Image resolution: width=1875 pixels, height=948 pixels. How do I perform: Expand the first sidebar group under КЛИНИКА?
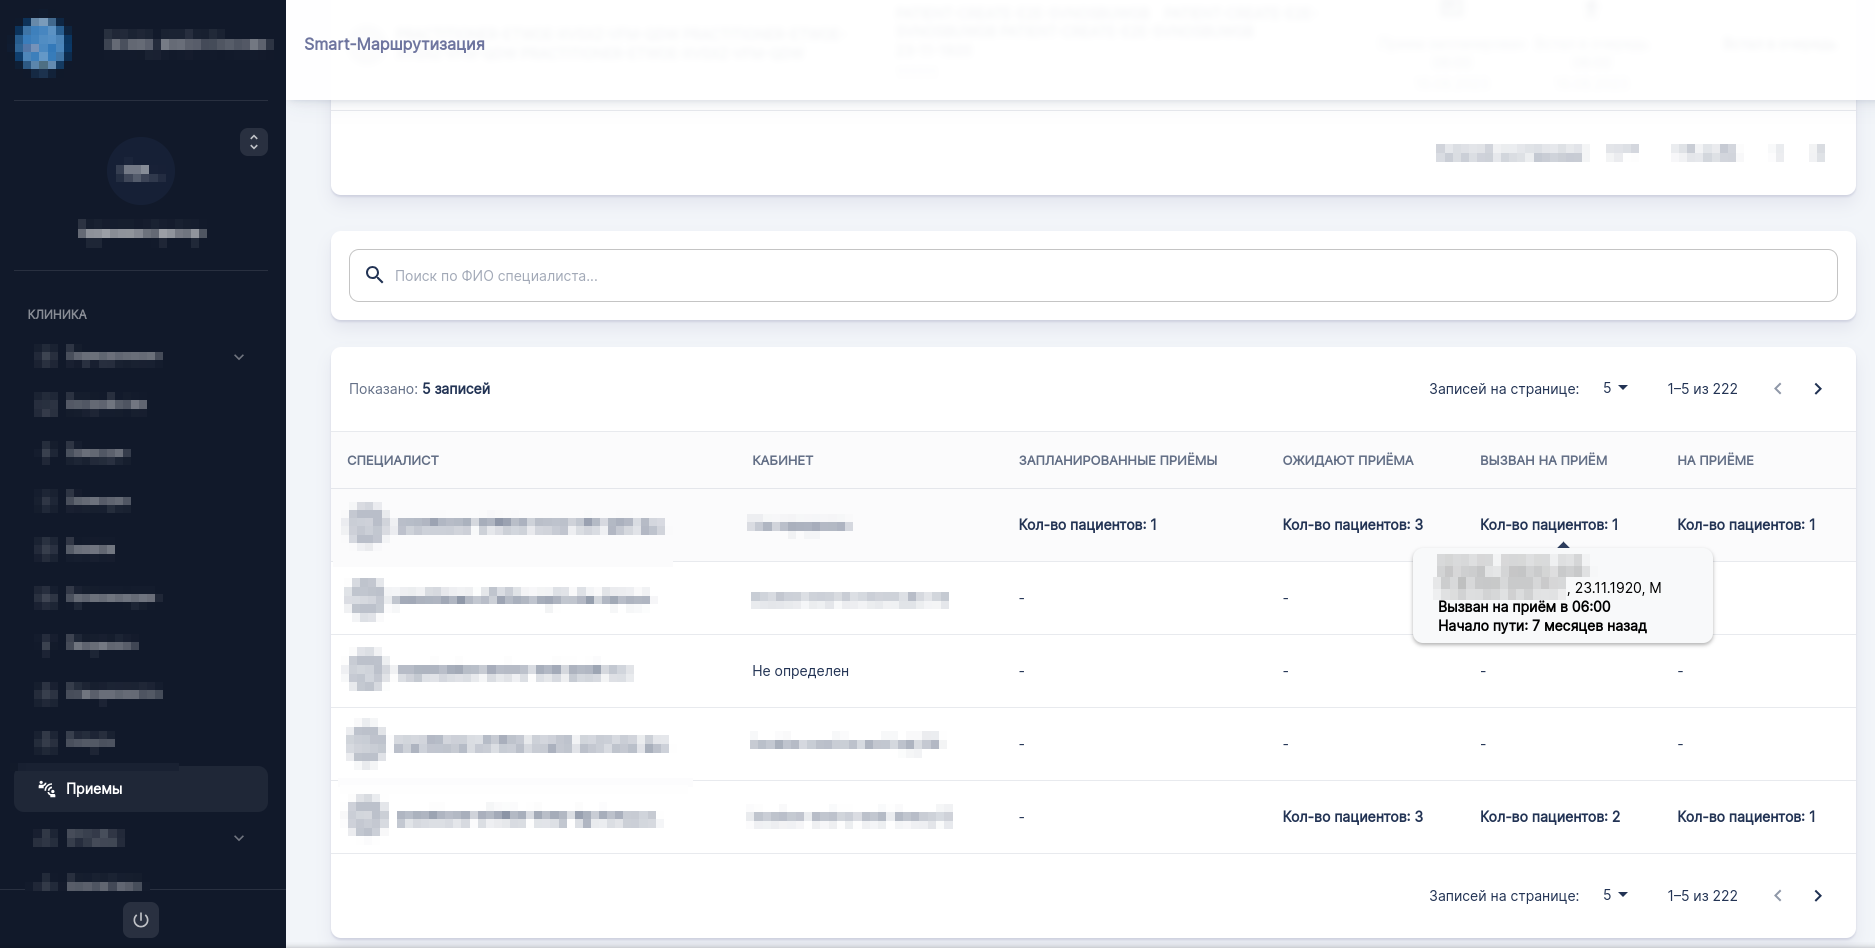239,357
